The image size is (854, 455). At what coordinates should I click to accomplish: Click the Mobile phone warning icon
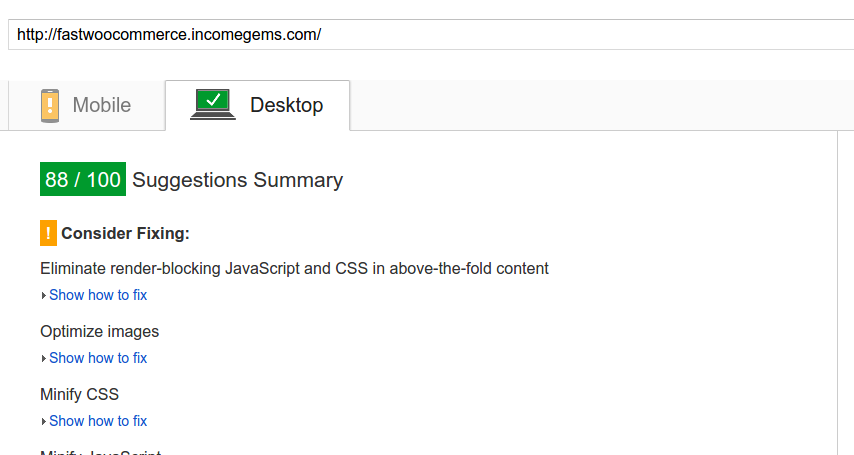tap(50, 106)
